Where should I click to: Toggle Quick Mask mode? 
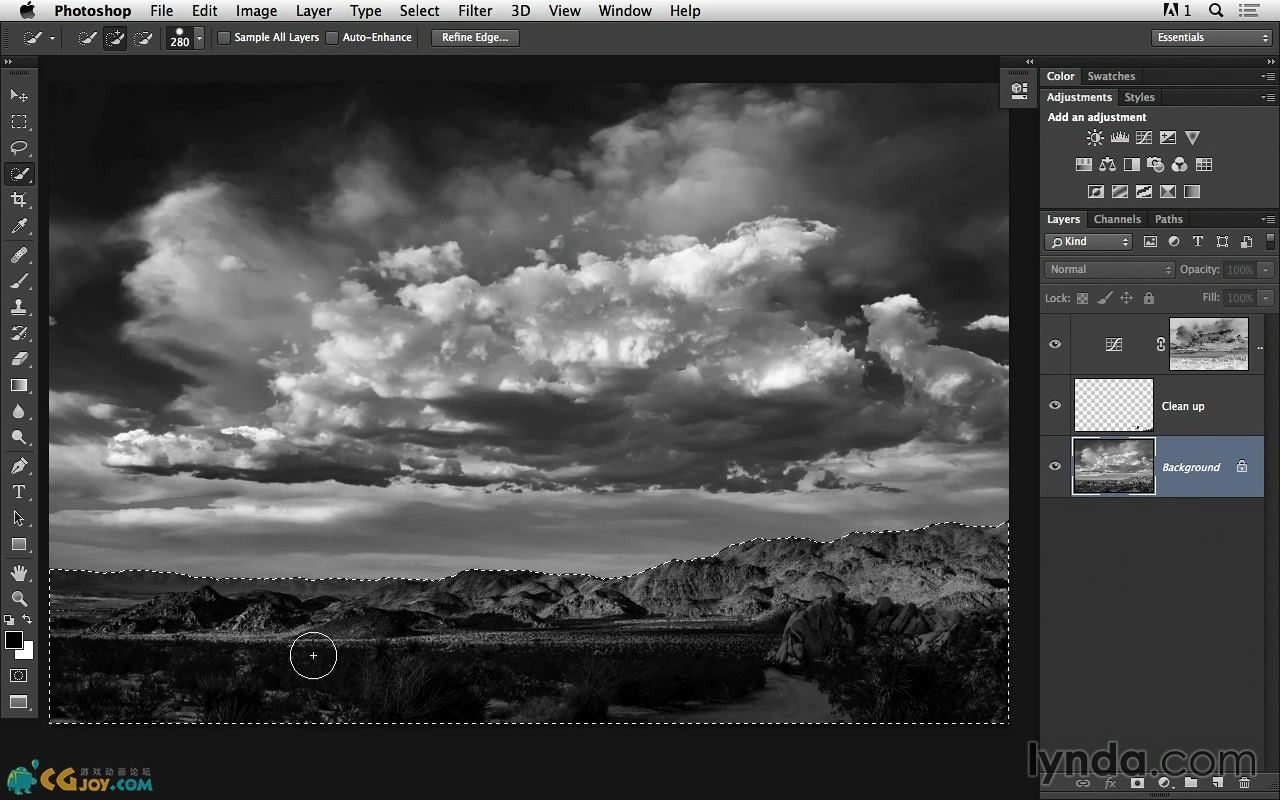[19, 676]
